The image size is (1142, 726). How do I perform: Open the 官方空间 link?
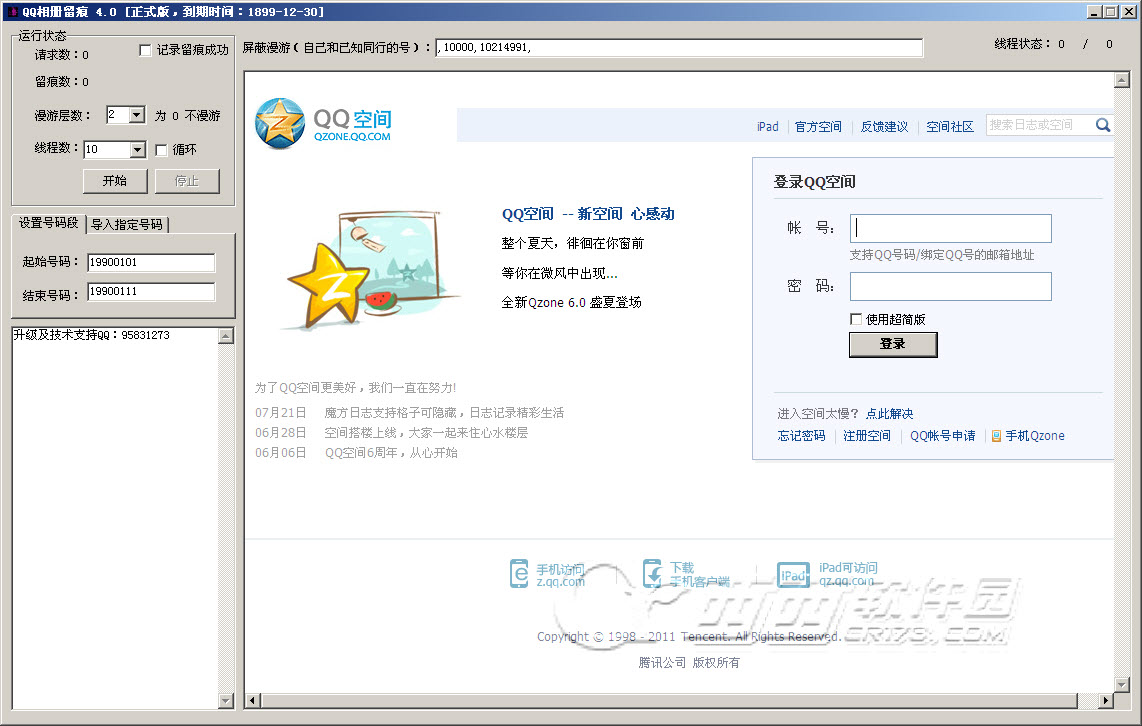pyautogui.click(x=818, y=127)
